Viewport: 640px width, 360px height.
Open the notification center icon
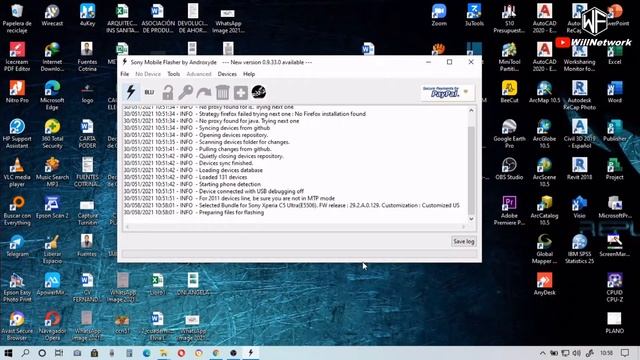pos(625,353)
